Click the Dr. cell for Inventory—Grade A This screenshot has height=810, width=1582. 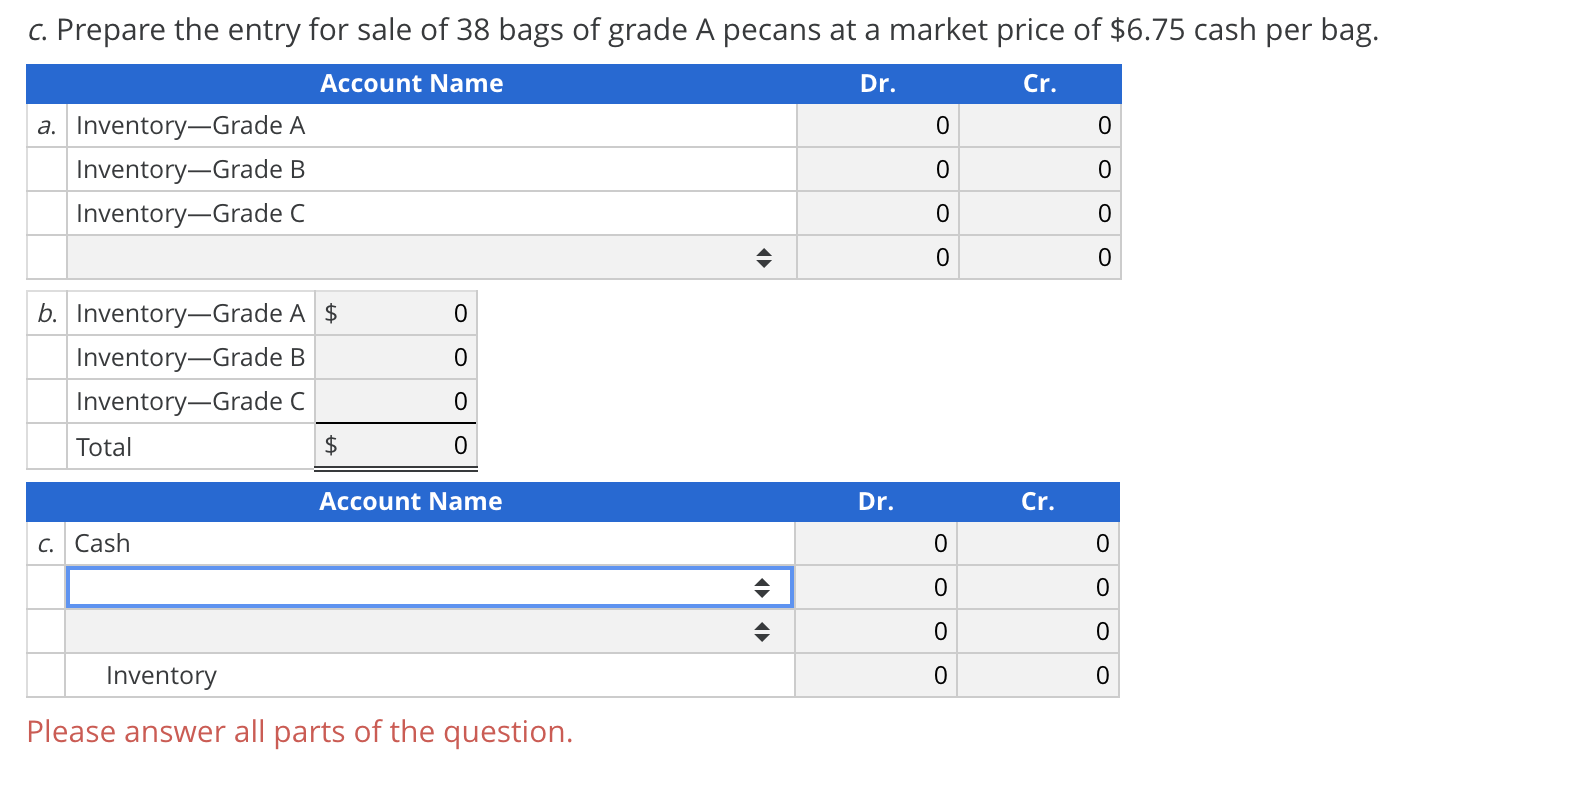pyautogui.click(x=878, y=125)
